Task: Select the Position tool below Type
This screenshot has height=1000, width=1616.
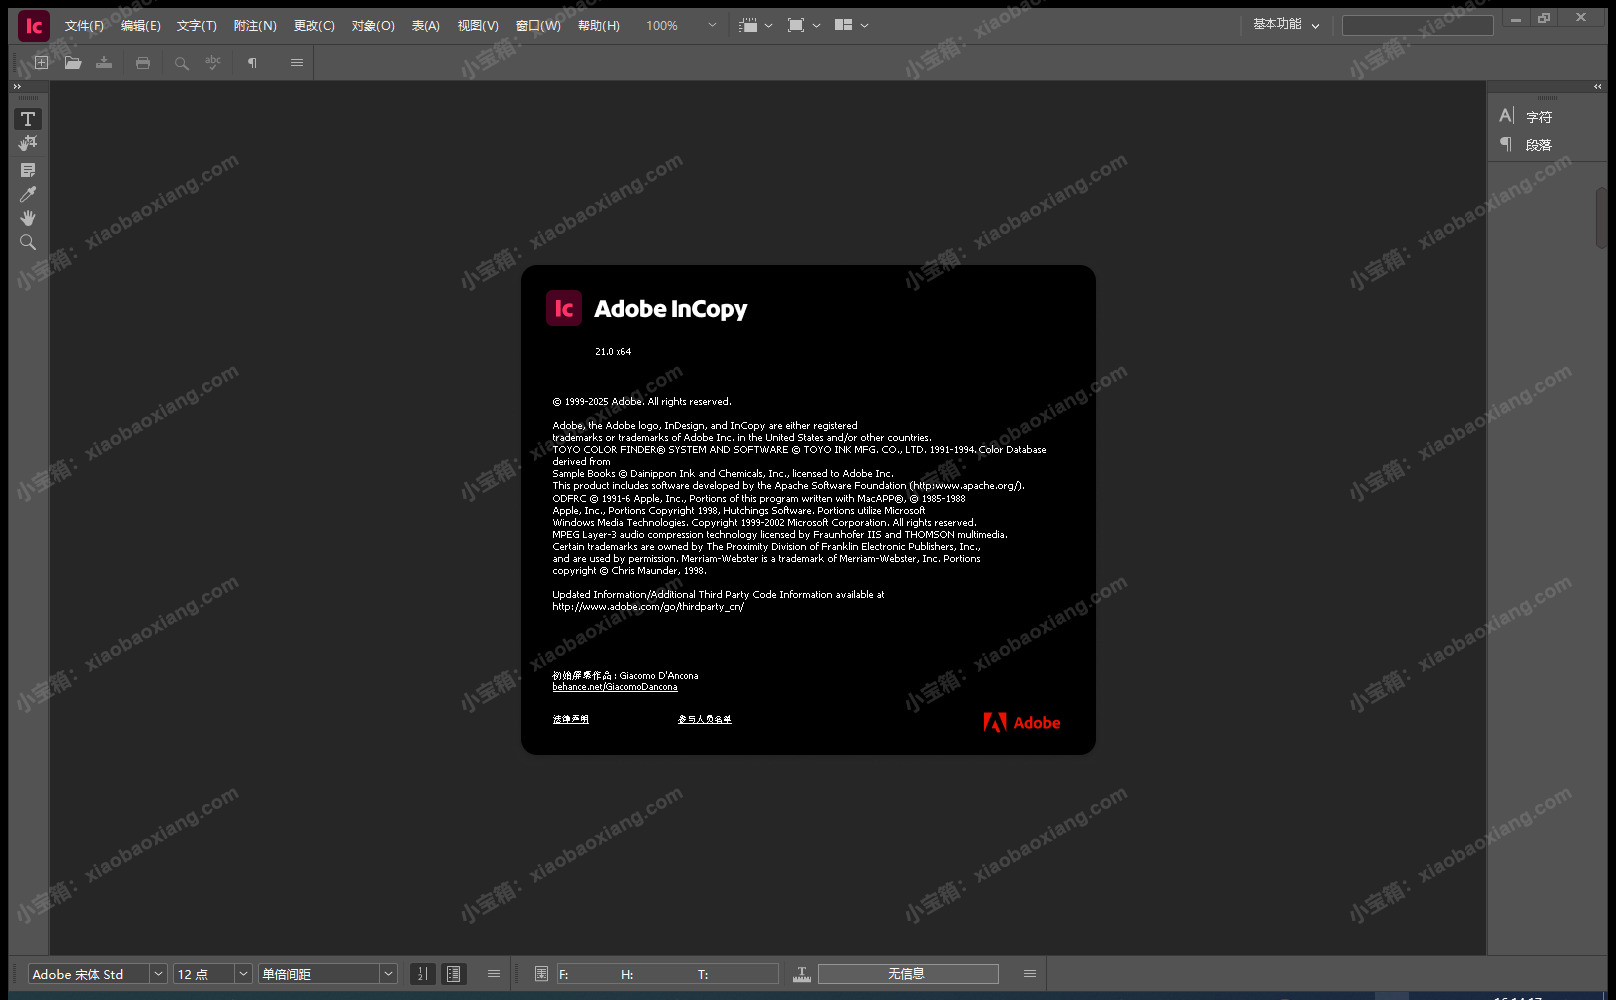Action: tap(28, 144)
